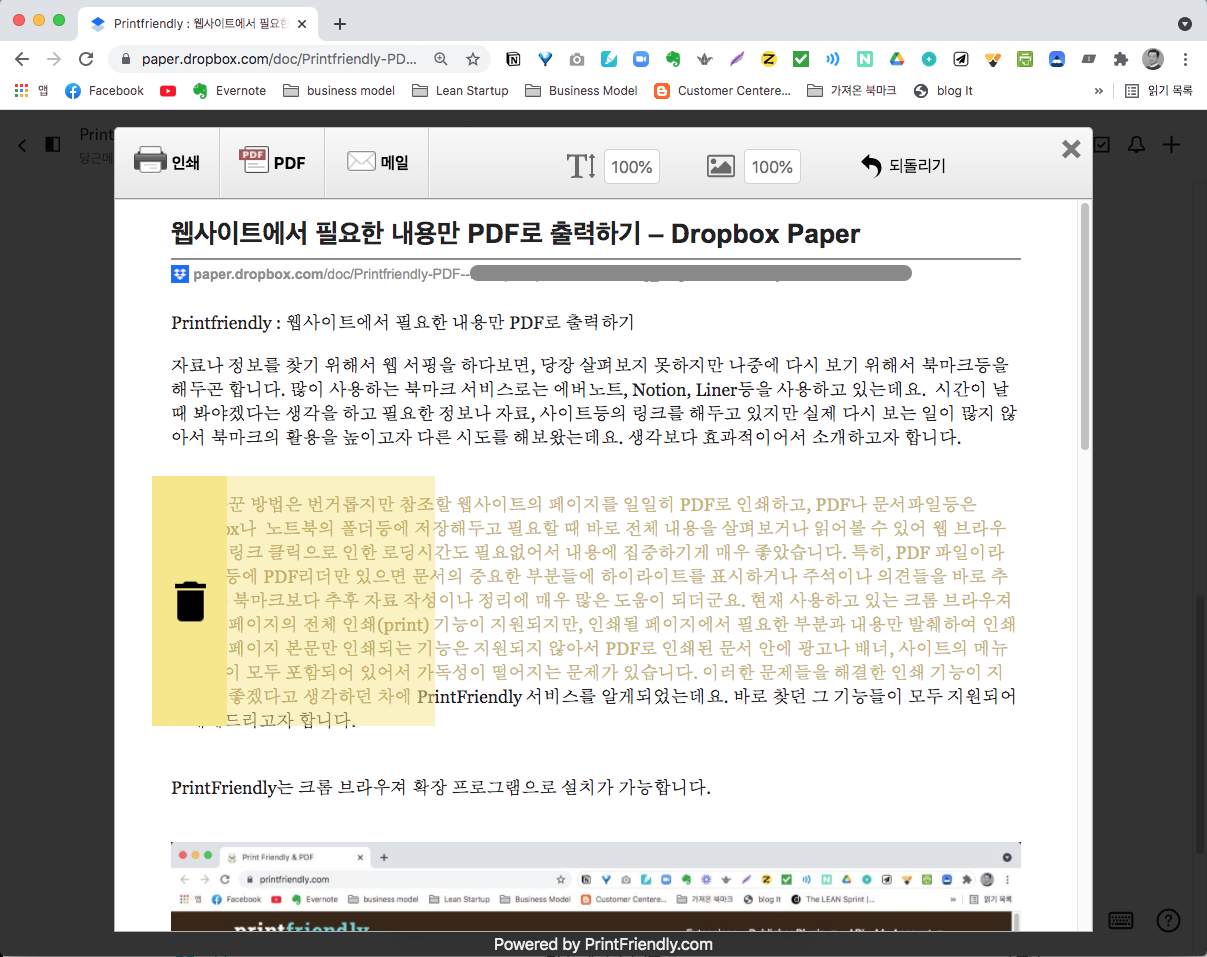Click the Google Drive extension icon
1207x957 pixels.
tap(897, 59)
